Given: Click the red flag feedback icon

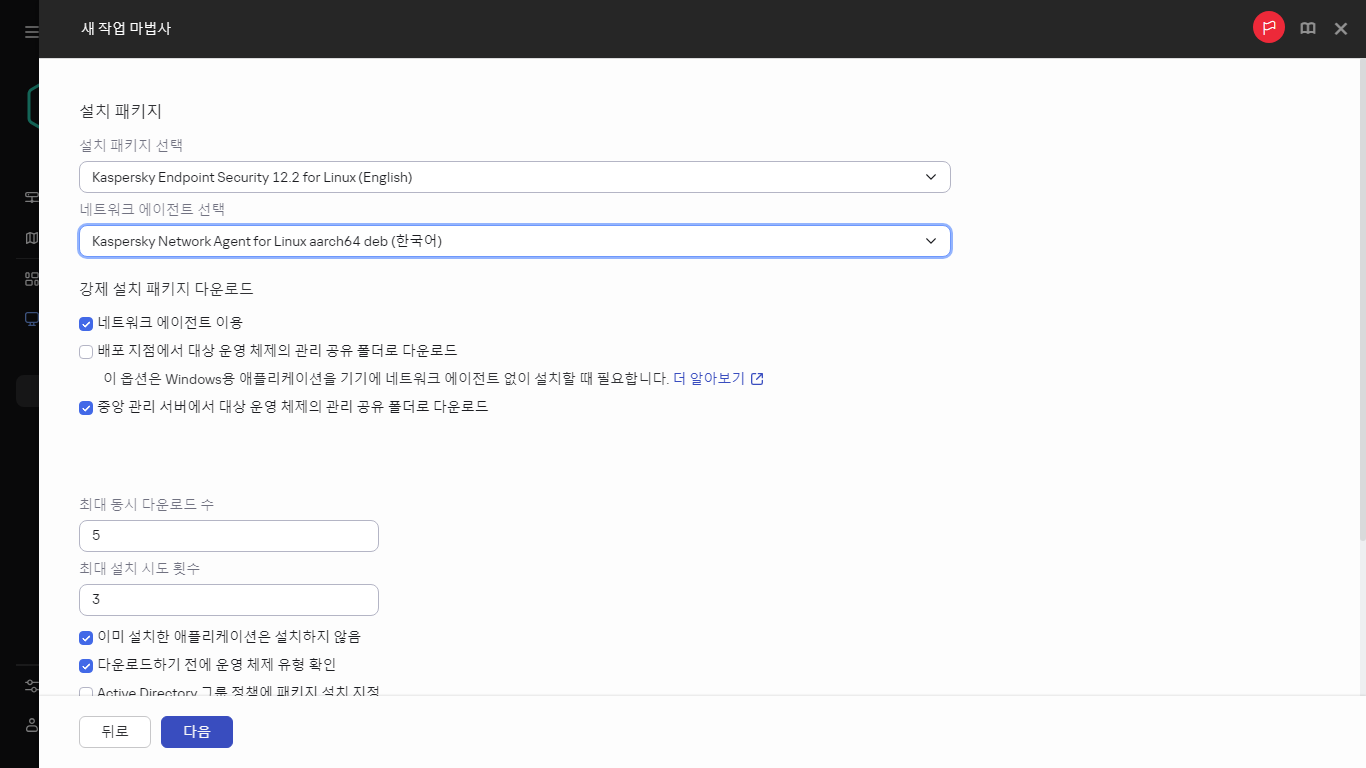Looking at the screenshot, I should click(x=1268, y=27).
